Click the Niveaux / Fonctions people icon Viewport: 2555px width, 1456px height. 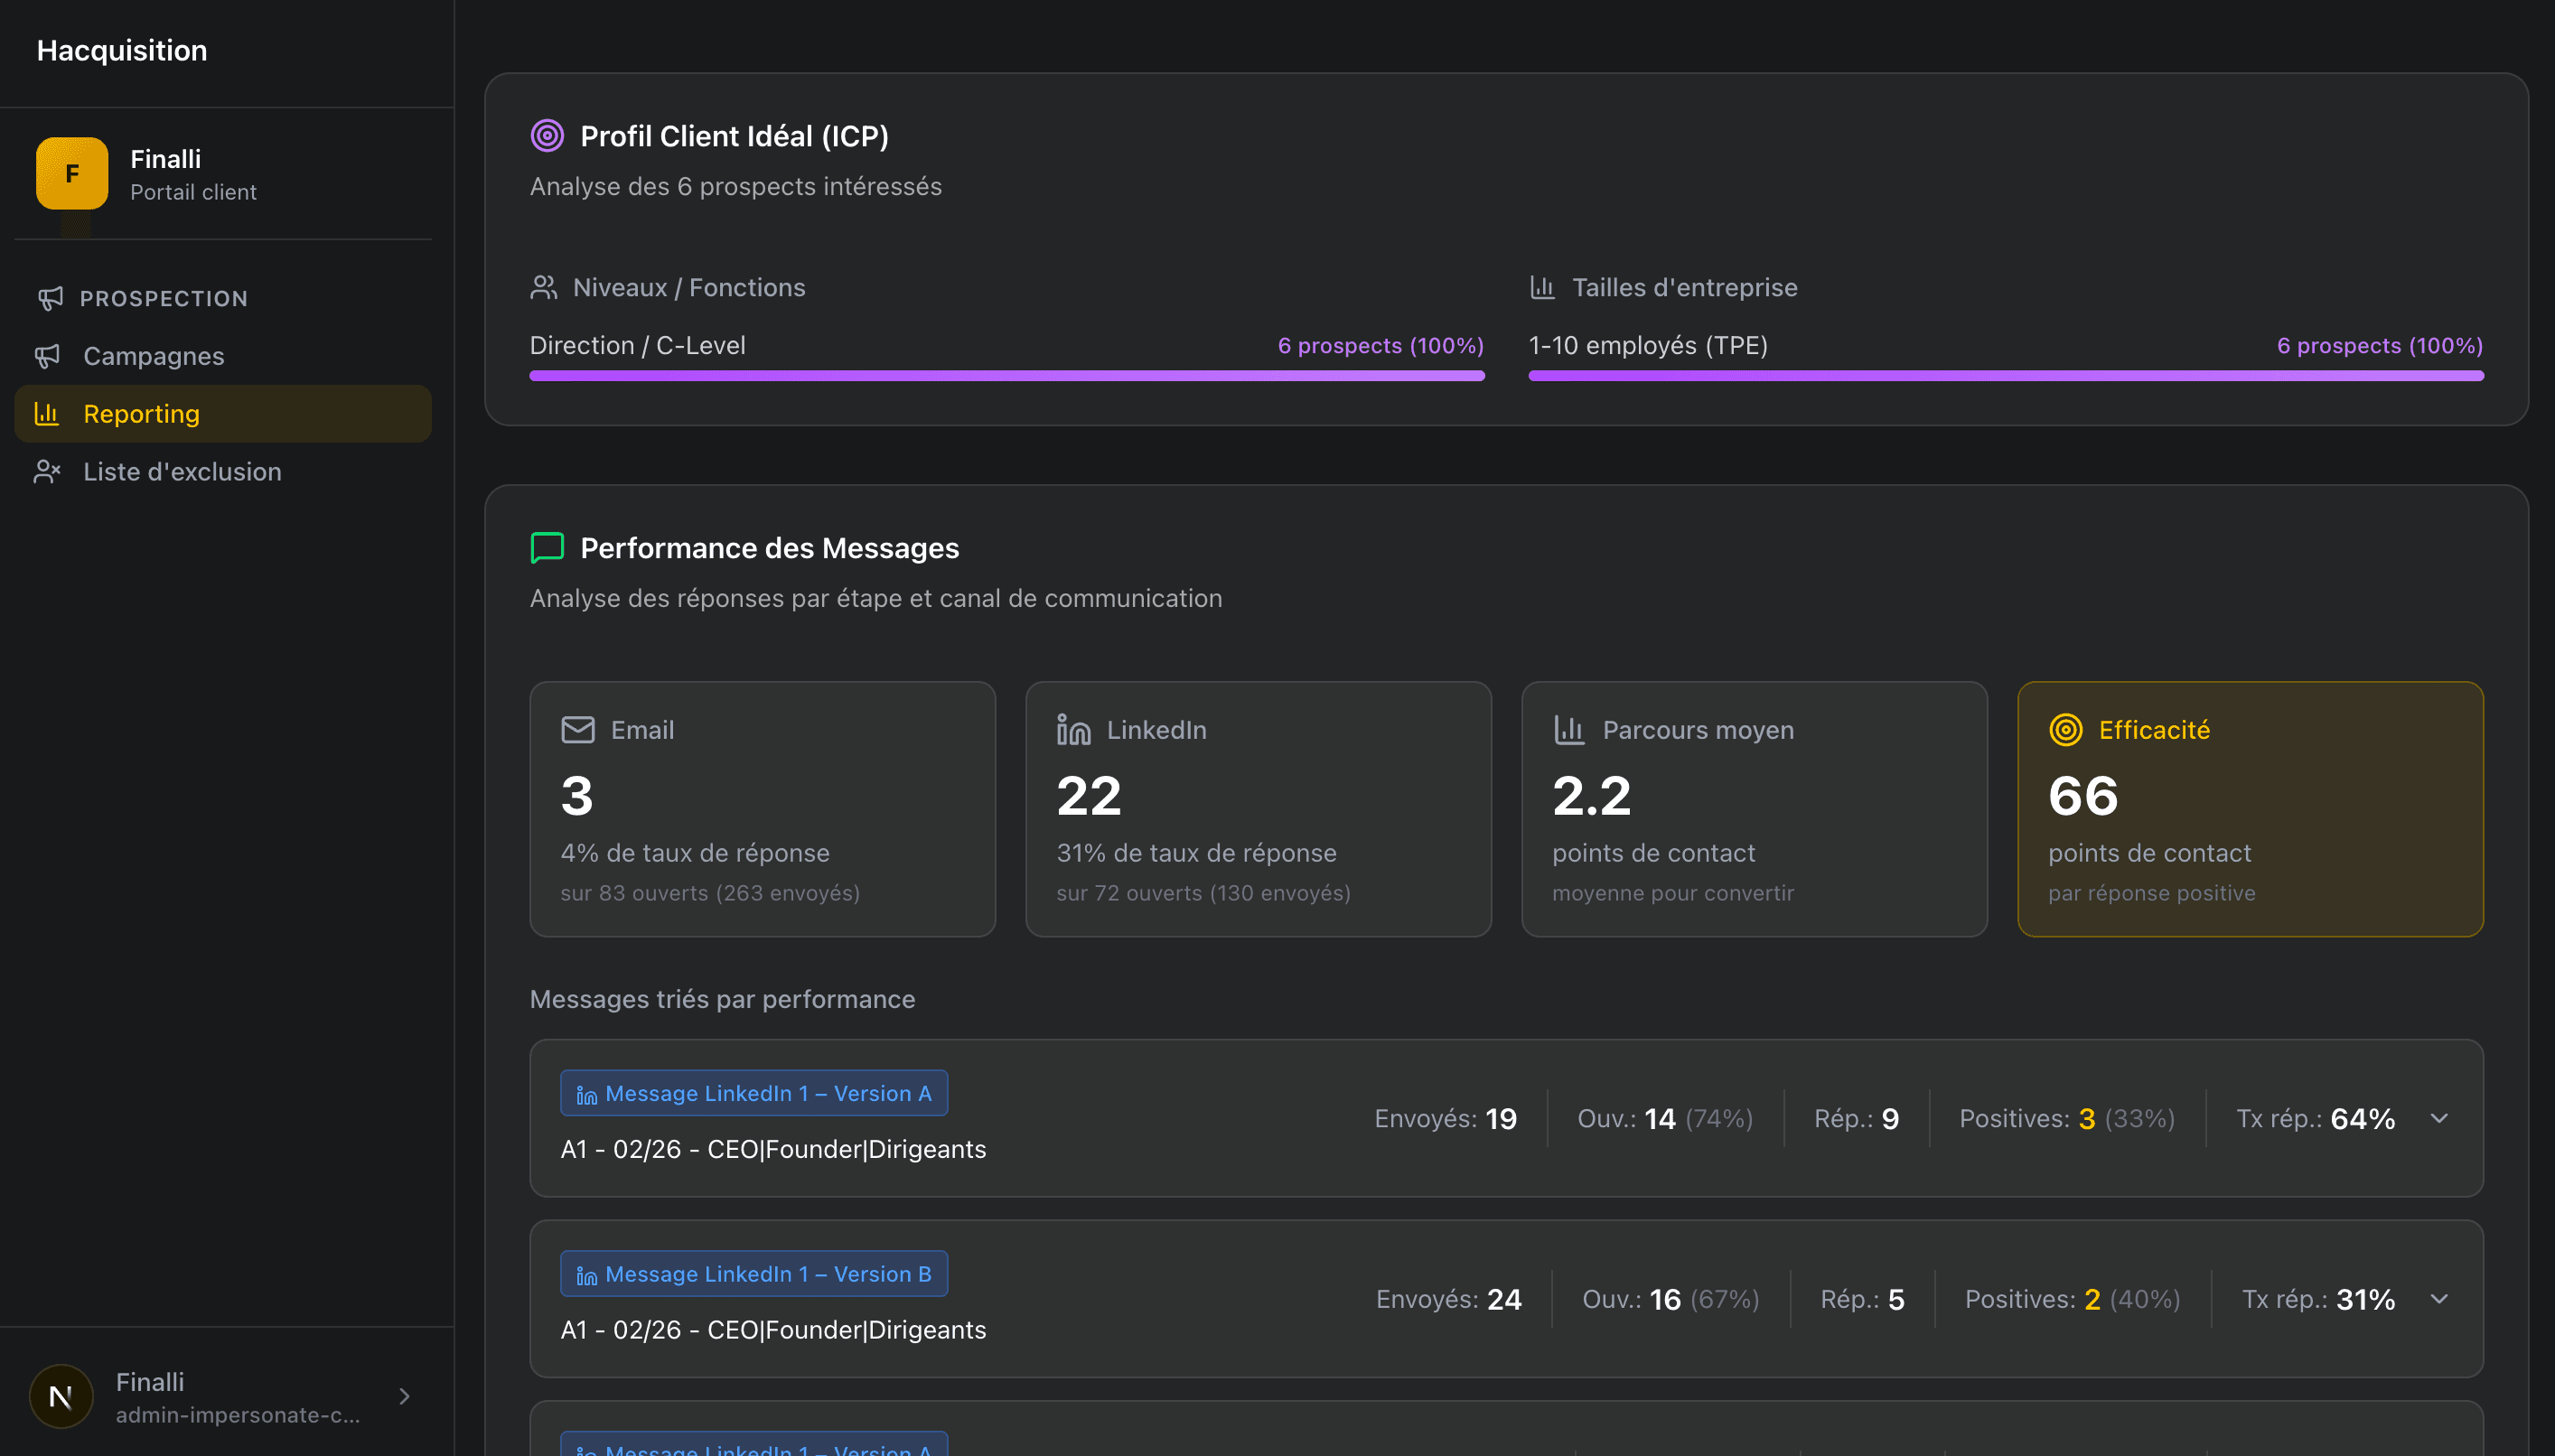pos(543,288)
